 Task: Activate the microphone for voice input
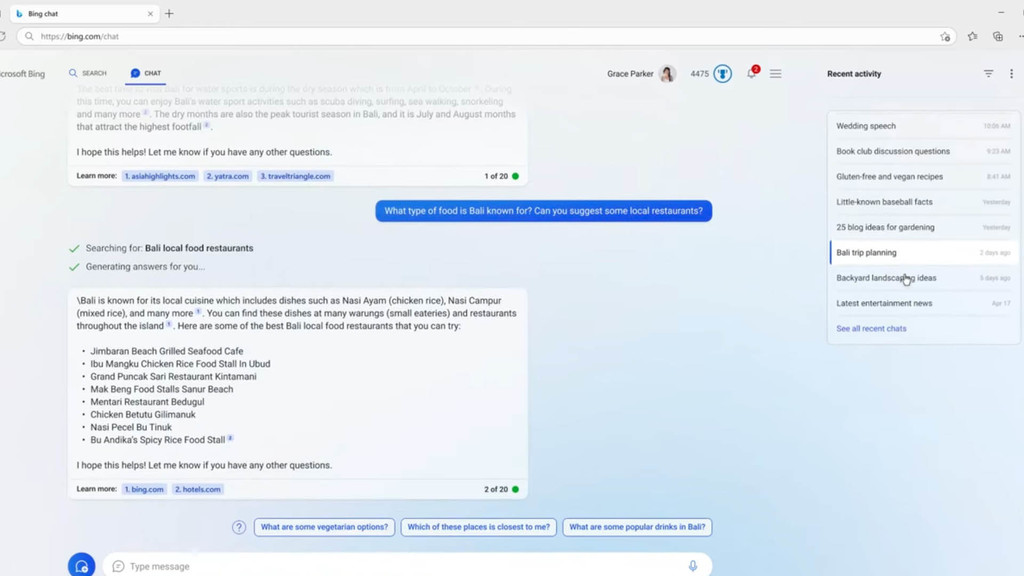(x=694, y=565)
